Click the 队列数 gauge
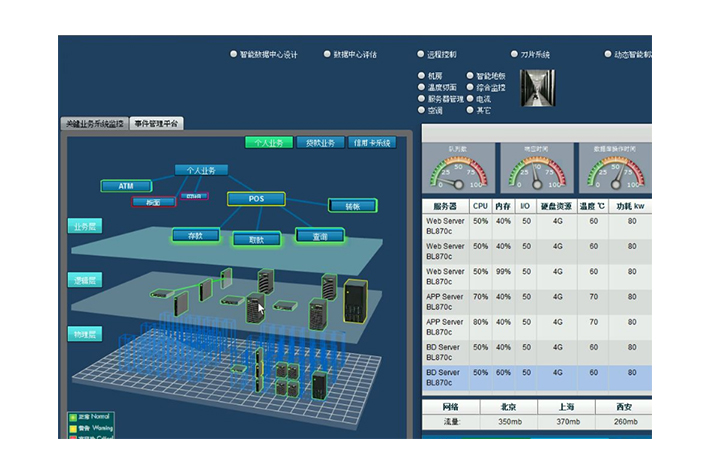 (x=458, y=168)
